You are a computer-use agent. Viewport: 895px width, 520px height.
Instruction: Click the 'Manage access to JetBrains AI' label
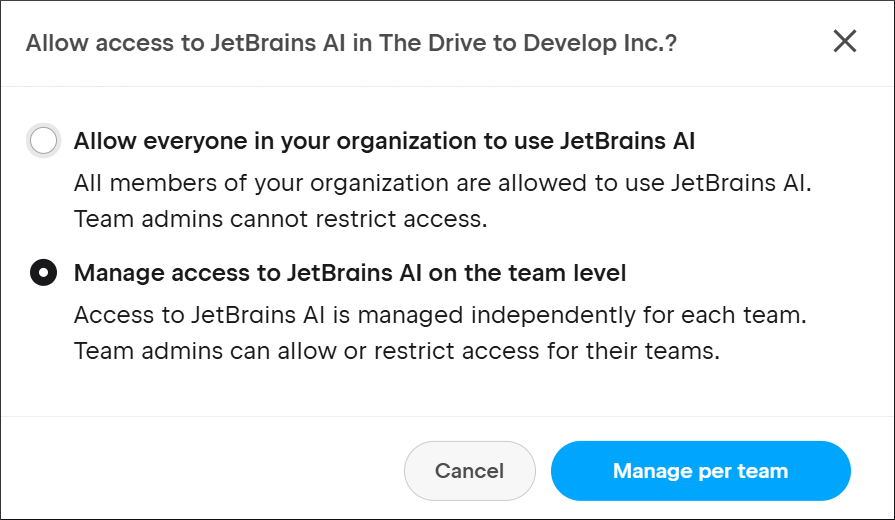click(350, 272)
